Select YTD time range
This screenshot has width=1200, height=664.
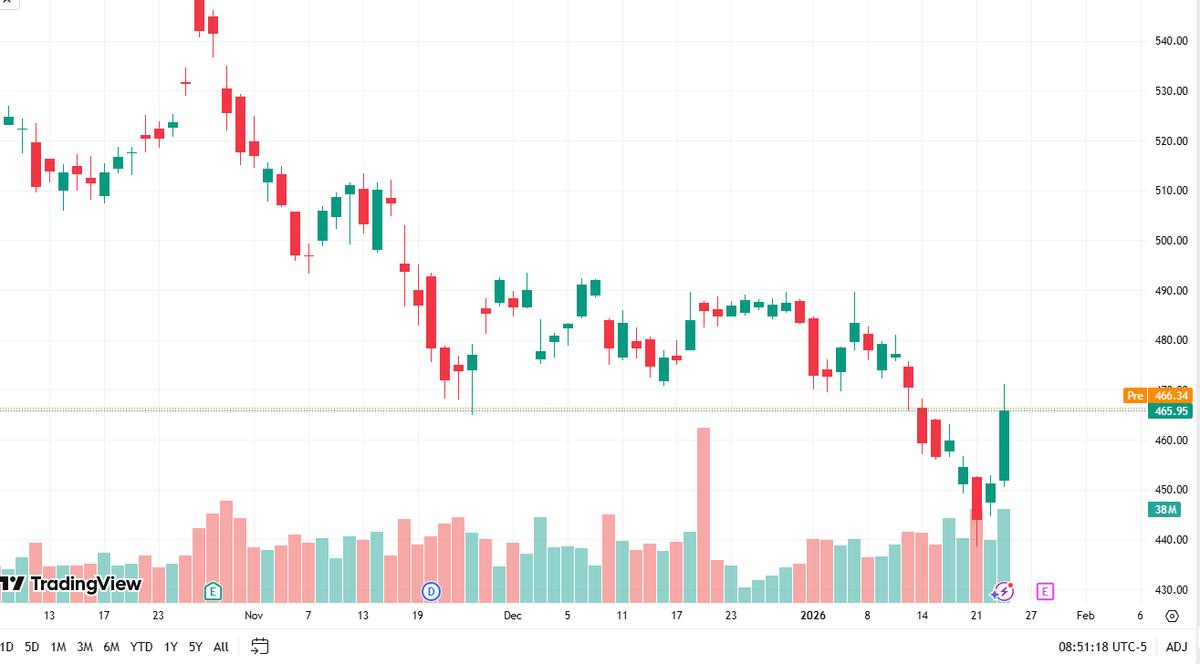coord(141,647)
